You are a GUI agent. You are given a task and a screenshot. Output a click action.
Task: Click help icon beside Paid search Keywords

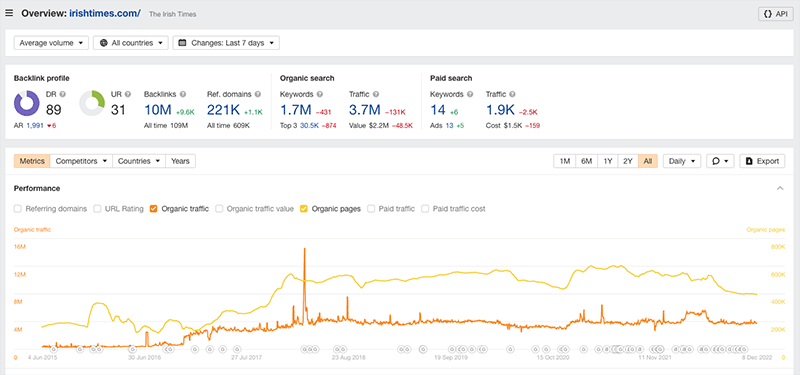[470, 94]
